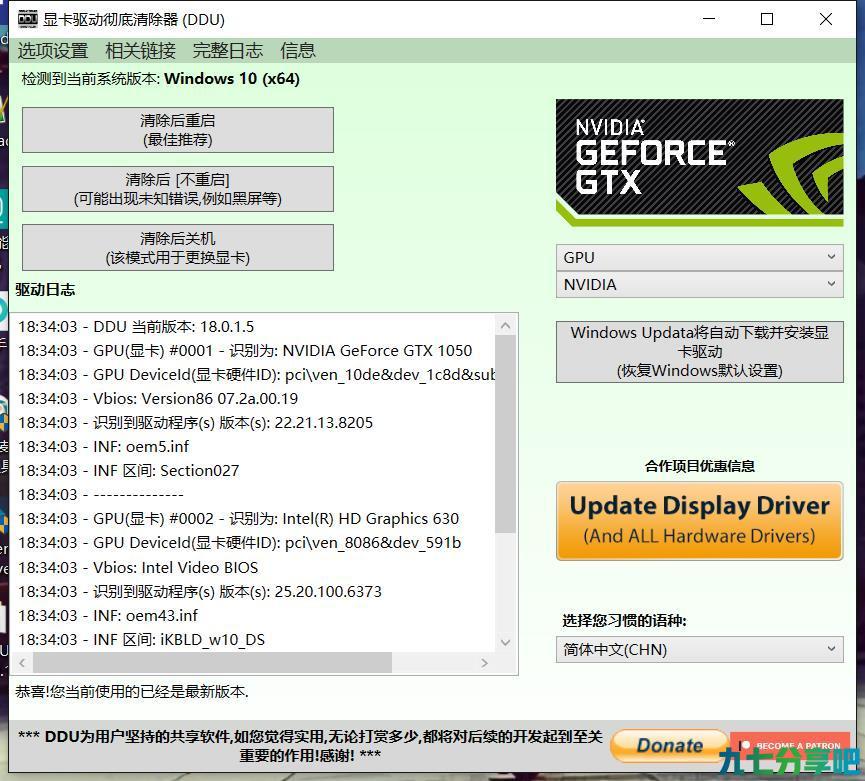Click the 'Windows 10 (x64)' detected system text

(x=232, y=79)
